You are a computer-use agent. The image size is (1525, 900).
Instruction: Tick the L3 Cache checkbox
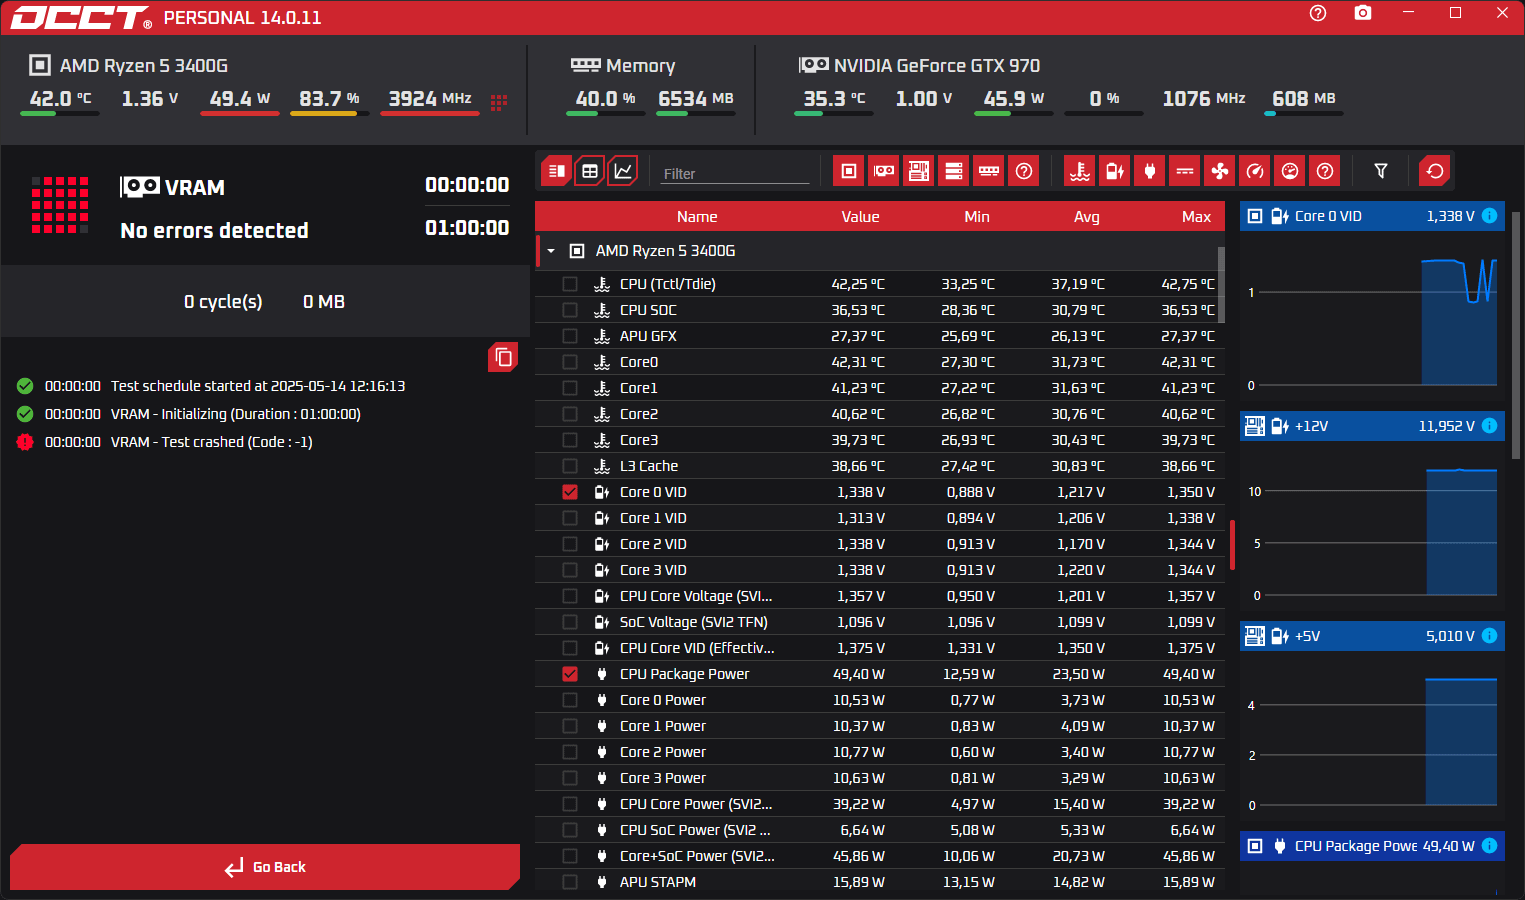coord(570,466)
